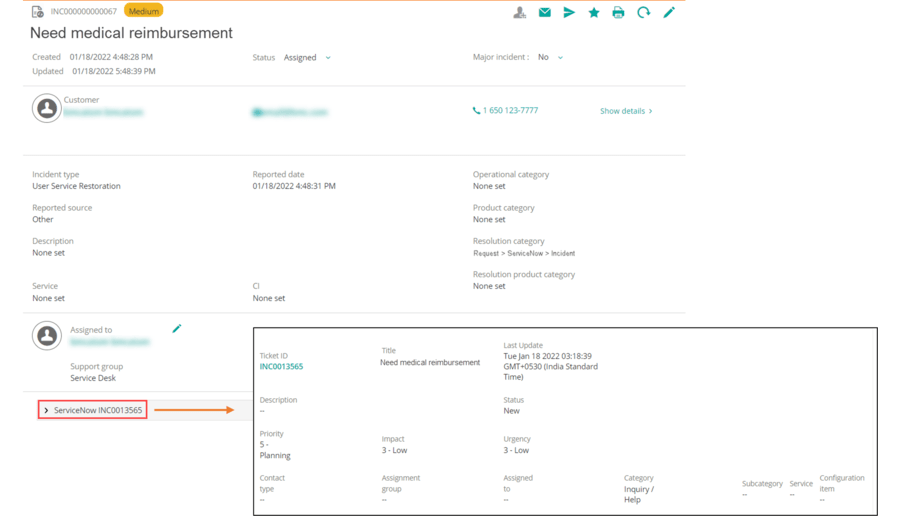Click the Medium priority badge
Screen dimensions: 900x516
coord(143,11)
